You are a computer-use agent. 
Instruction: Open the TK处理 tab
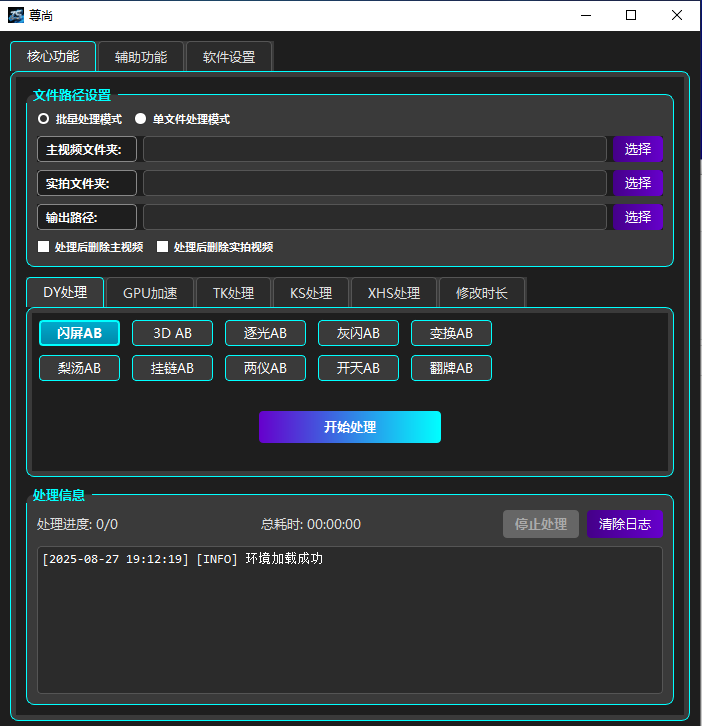pyautogui.click(x=233, y=293)
